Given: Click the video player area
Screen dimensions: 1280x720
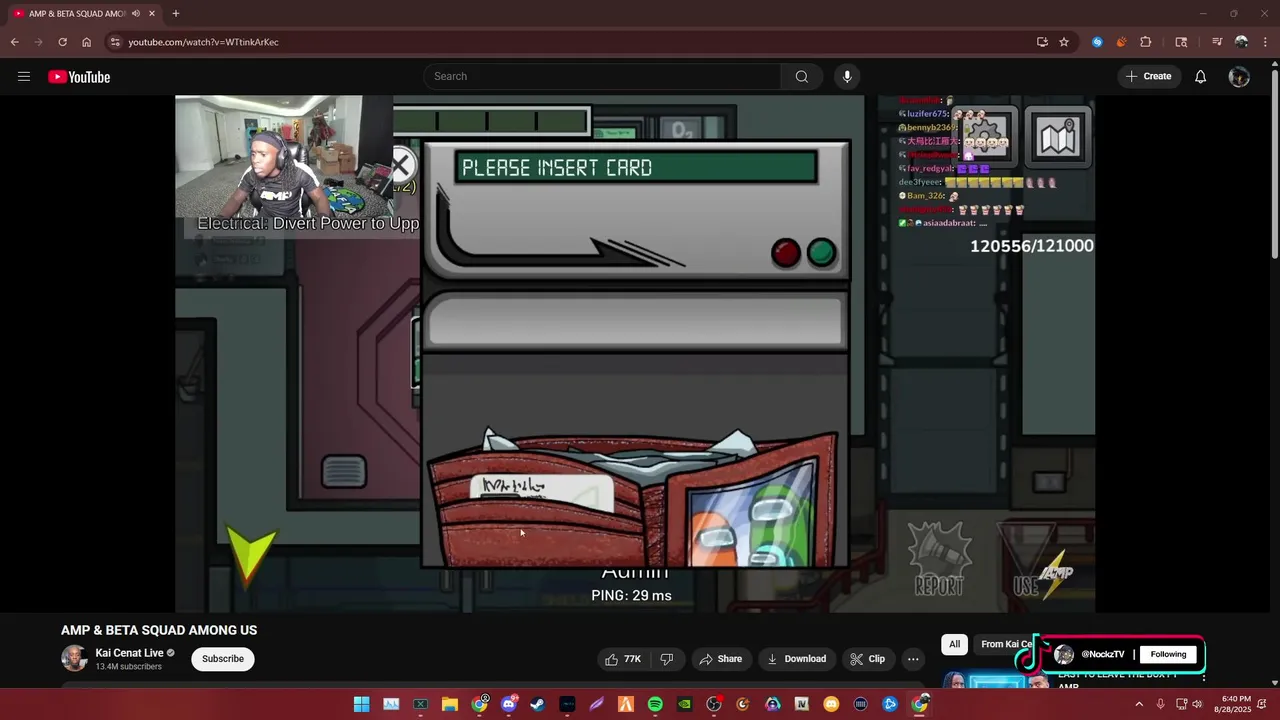Looking at the screenshot, I should tap(635, 354).
